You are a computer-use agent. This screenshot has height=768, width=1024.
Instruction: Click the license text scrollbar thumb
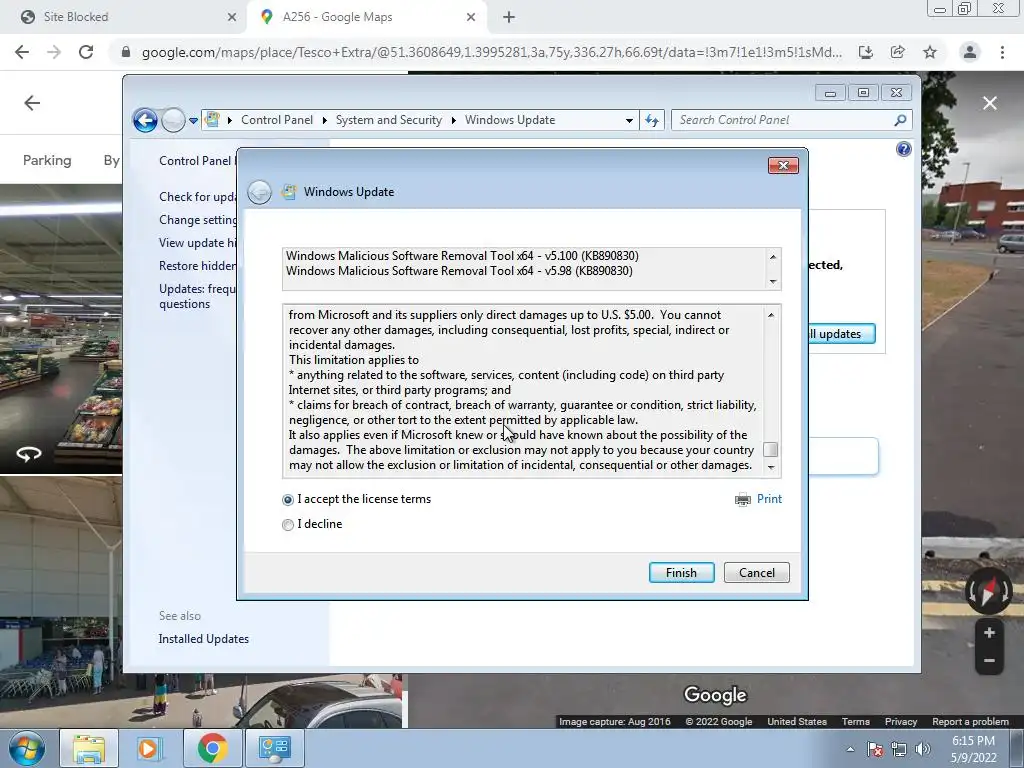(771, 449)
